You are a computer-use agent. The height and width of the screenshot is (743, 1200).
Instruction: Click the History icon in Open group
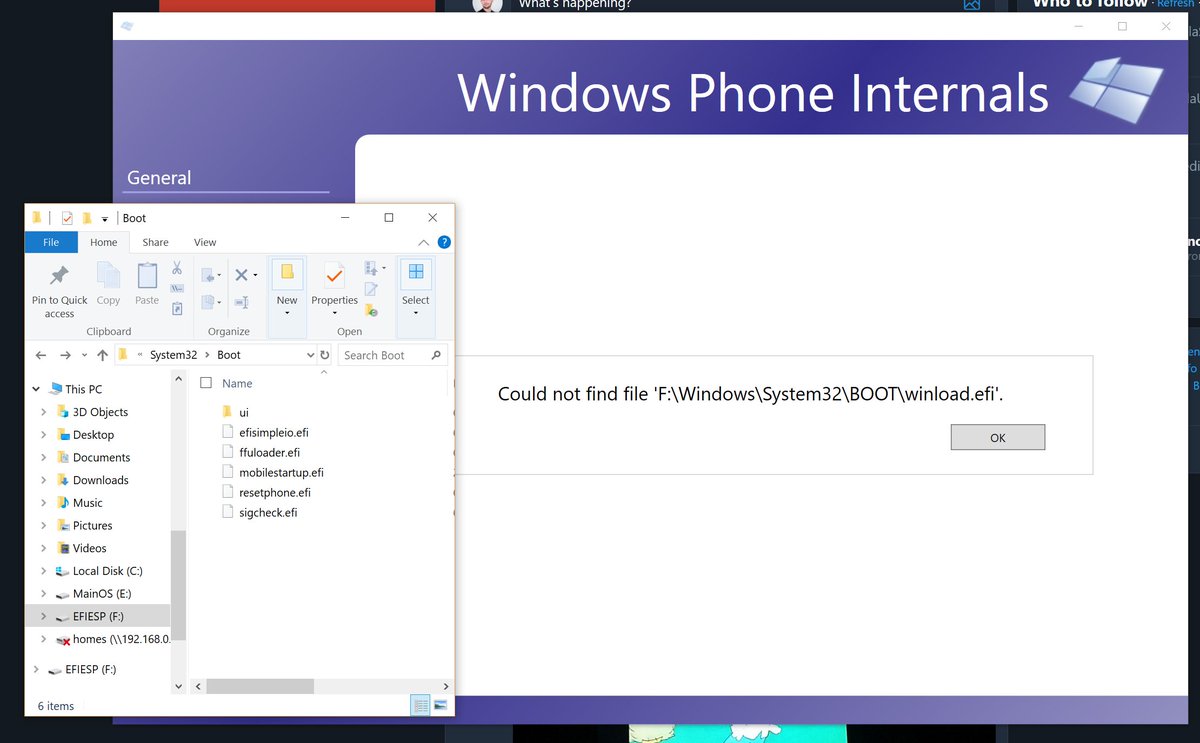coord(371,309)
